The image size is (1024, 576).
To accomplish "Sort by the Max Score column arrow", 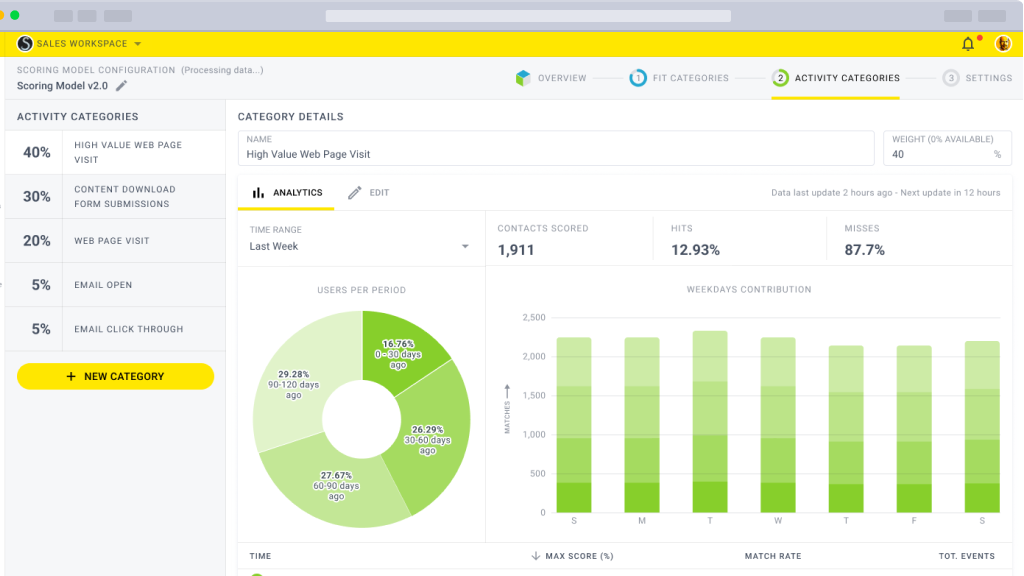I will (x=536, y=556).
